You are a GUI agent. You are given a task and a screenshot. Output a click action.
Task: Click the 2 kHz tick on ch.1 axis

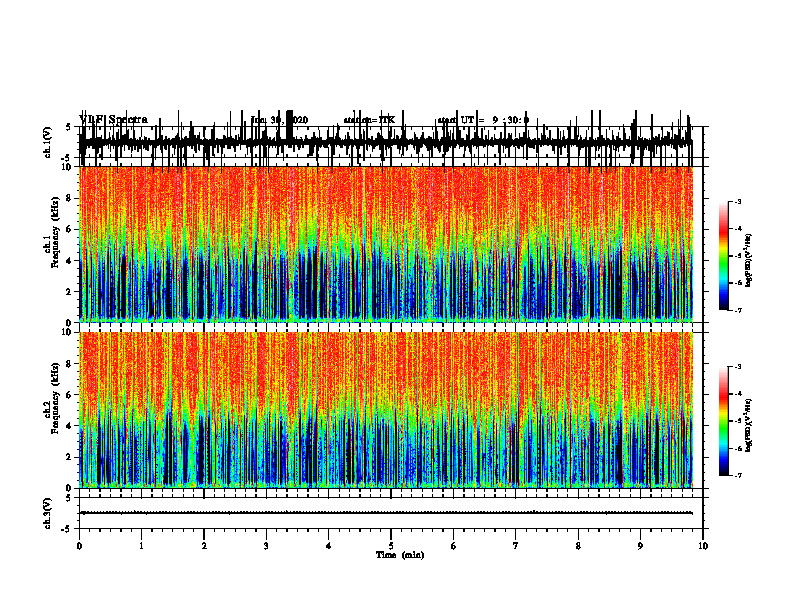pyautogui.click(x=70, y=292)
